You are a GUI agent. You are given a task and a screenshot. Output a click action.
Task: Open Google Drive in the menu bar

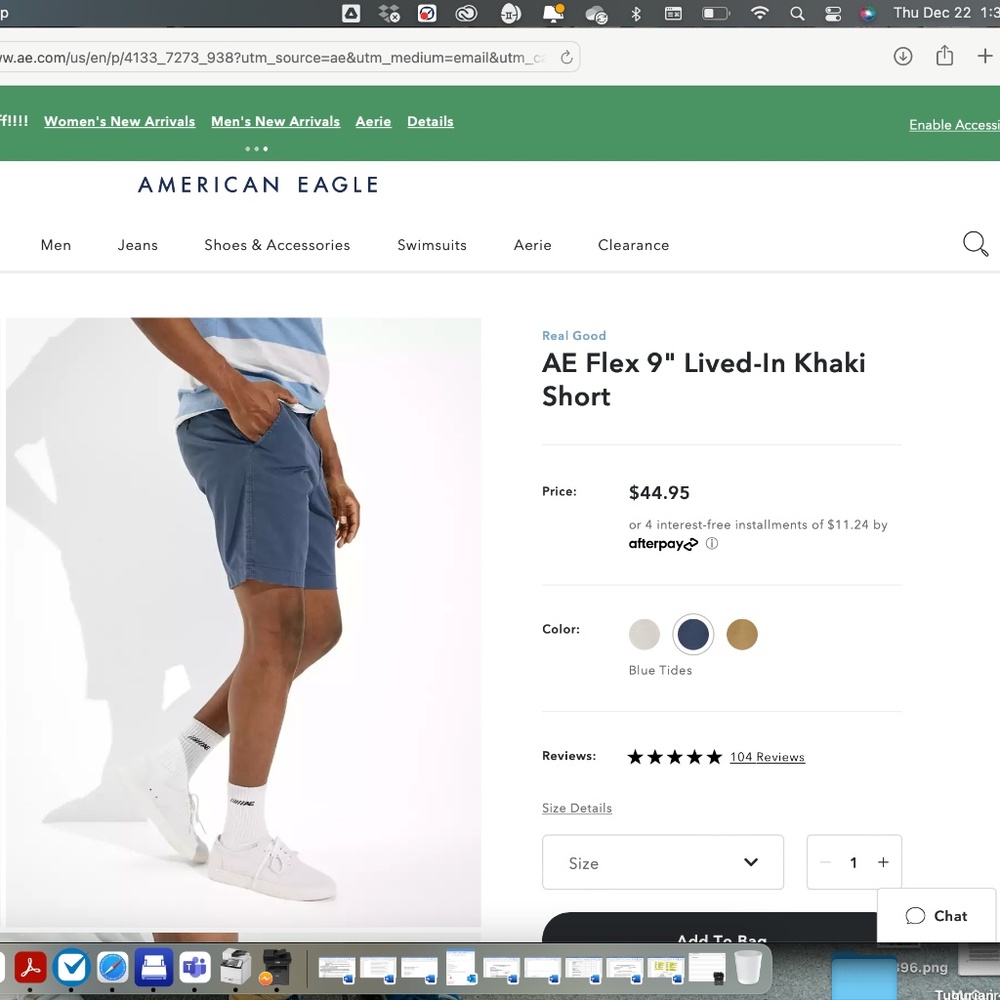coord(351,13)
